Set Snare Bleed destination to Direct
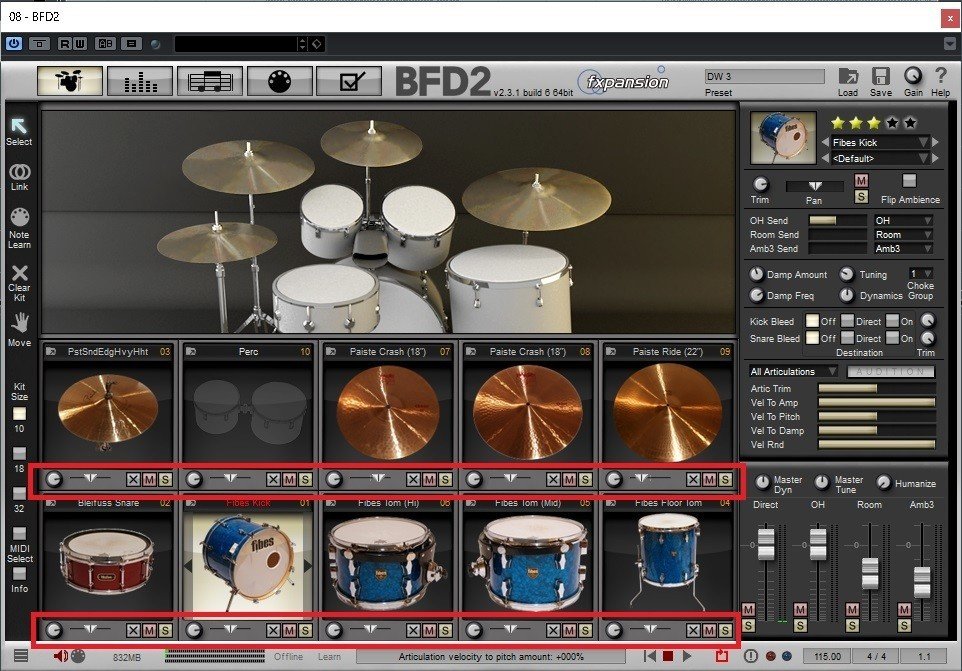The width and height of the screenshot is (962, 671). (847, 338)
